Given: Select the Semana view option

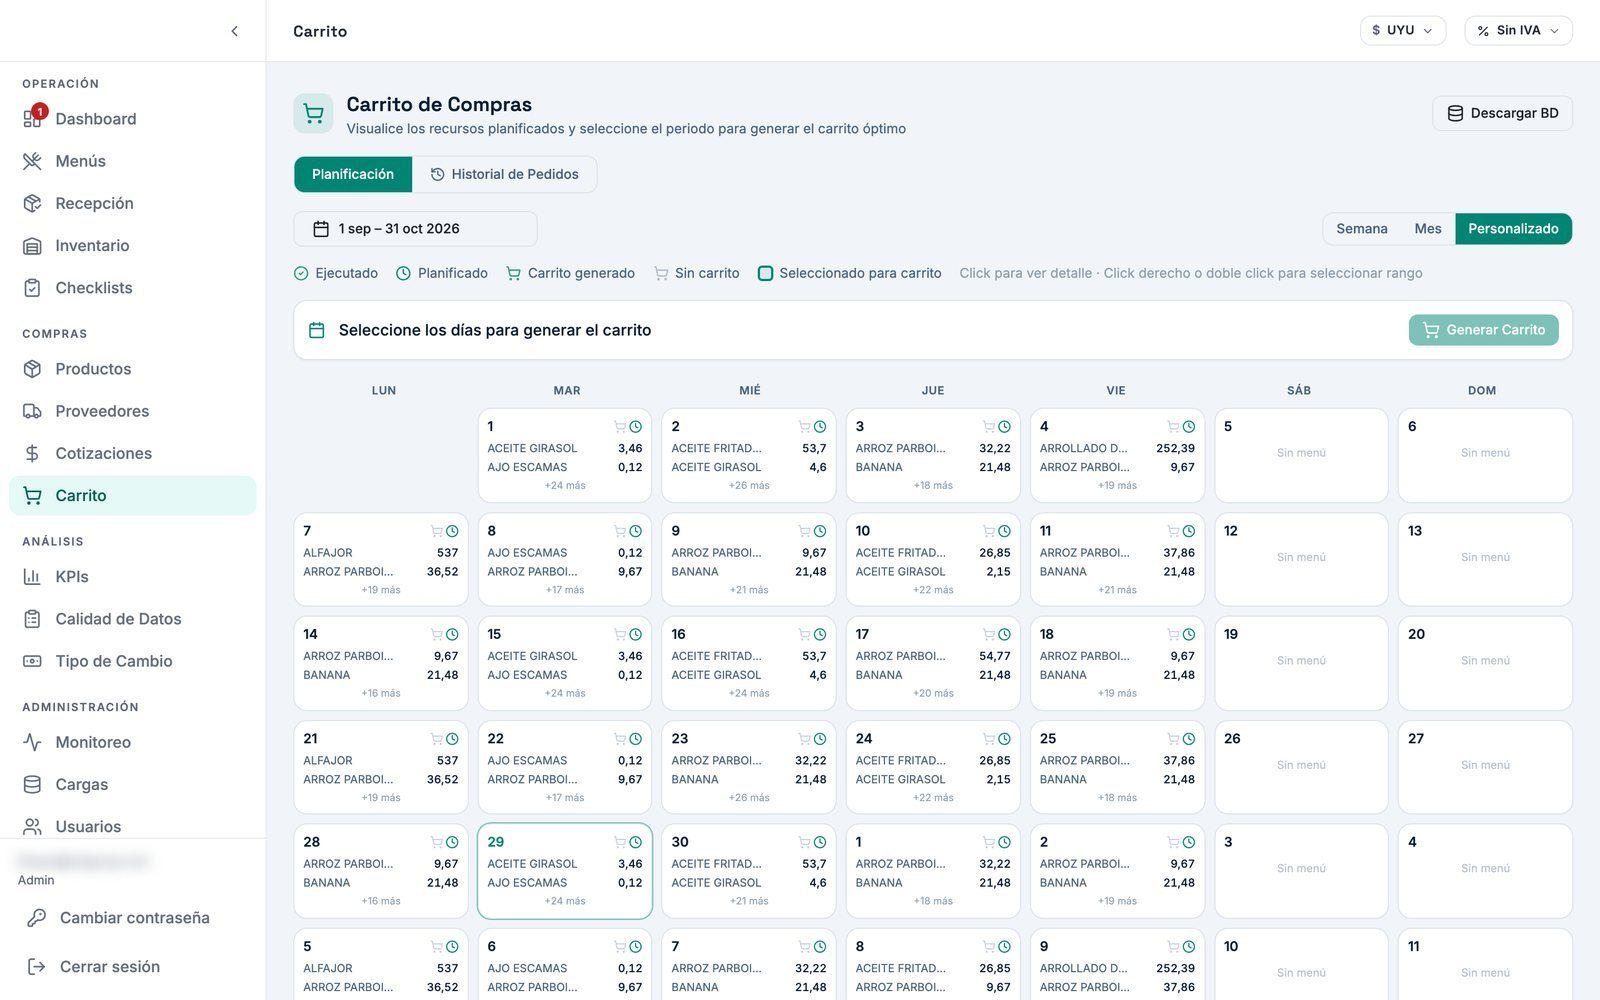Looking at the screenshot, I should click(1362, 229).
